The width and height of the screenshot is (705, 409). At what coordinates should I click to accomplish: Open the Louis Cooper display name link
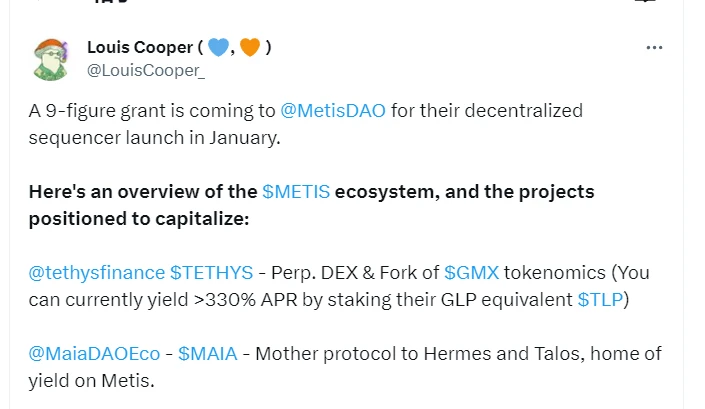click(139, 47)
